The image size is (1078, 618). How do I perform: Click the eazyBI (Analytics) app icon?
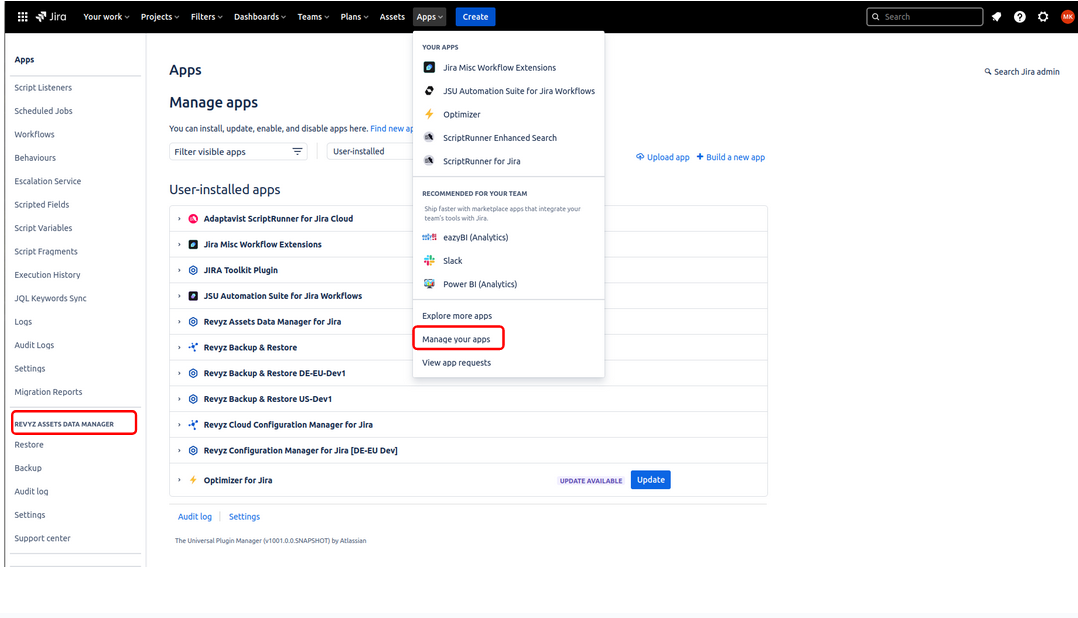click(x=429, y=238)
